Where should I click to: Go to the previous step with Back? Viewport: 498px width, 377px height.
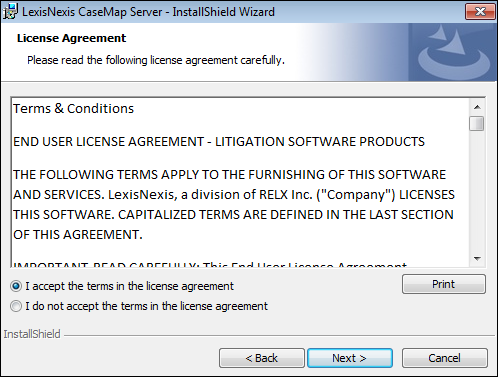(262, 358)
